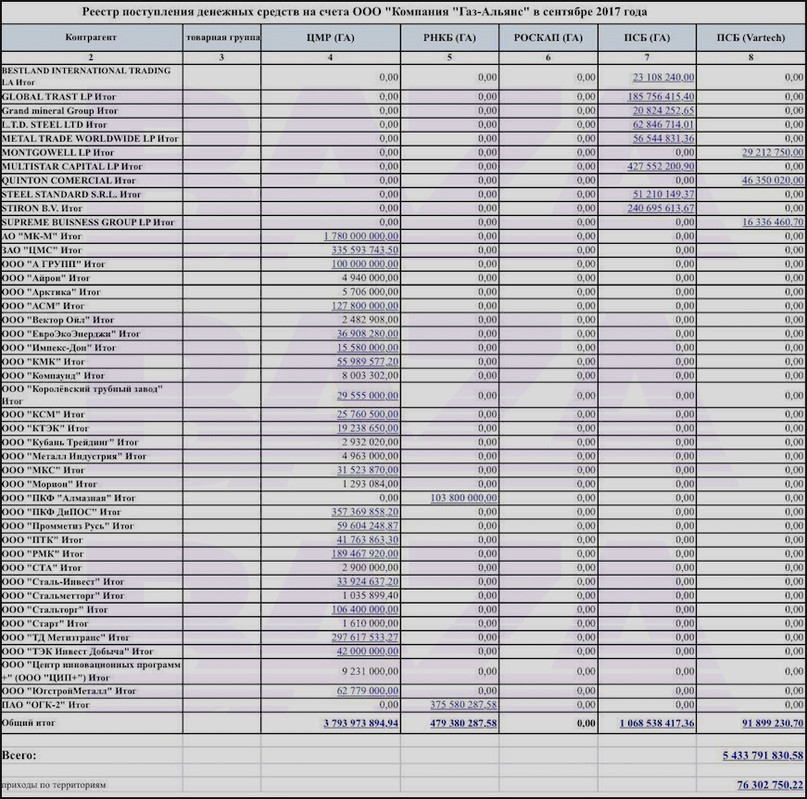The image size is (807, 799).
Task: Click the 297 617 533,27 ТД Метизтранс amount
Action: coord(365,637)
